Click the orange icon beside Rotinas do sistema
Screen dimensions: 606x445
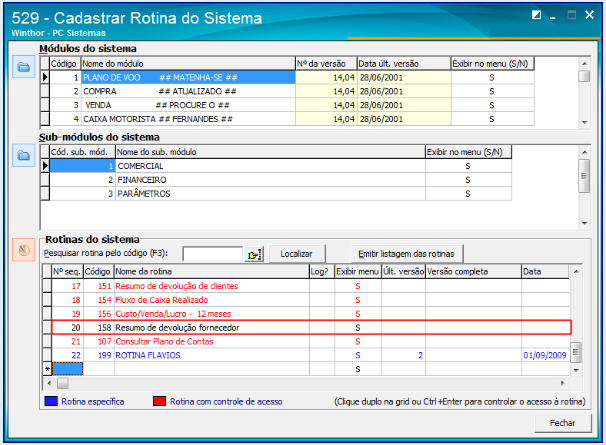pyautogui.click(x=24, y=250)
